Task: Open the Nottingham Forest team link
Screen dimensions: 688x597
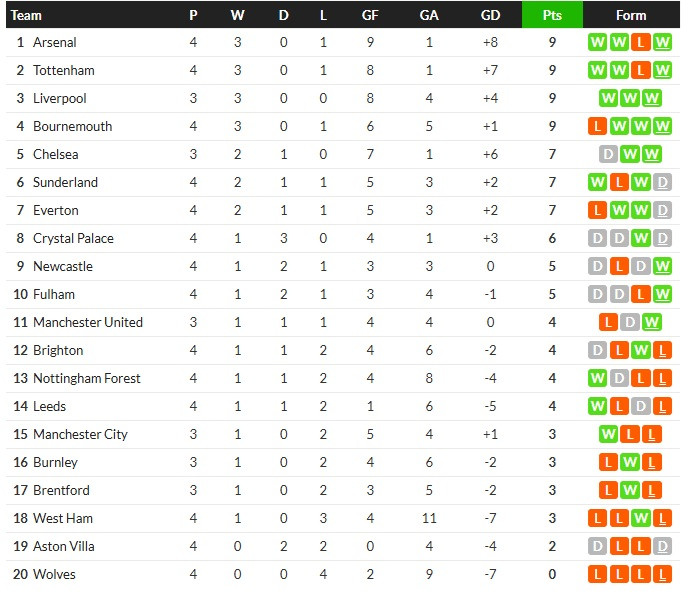Action: (87, 378)
